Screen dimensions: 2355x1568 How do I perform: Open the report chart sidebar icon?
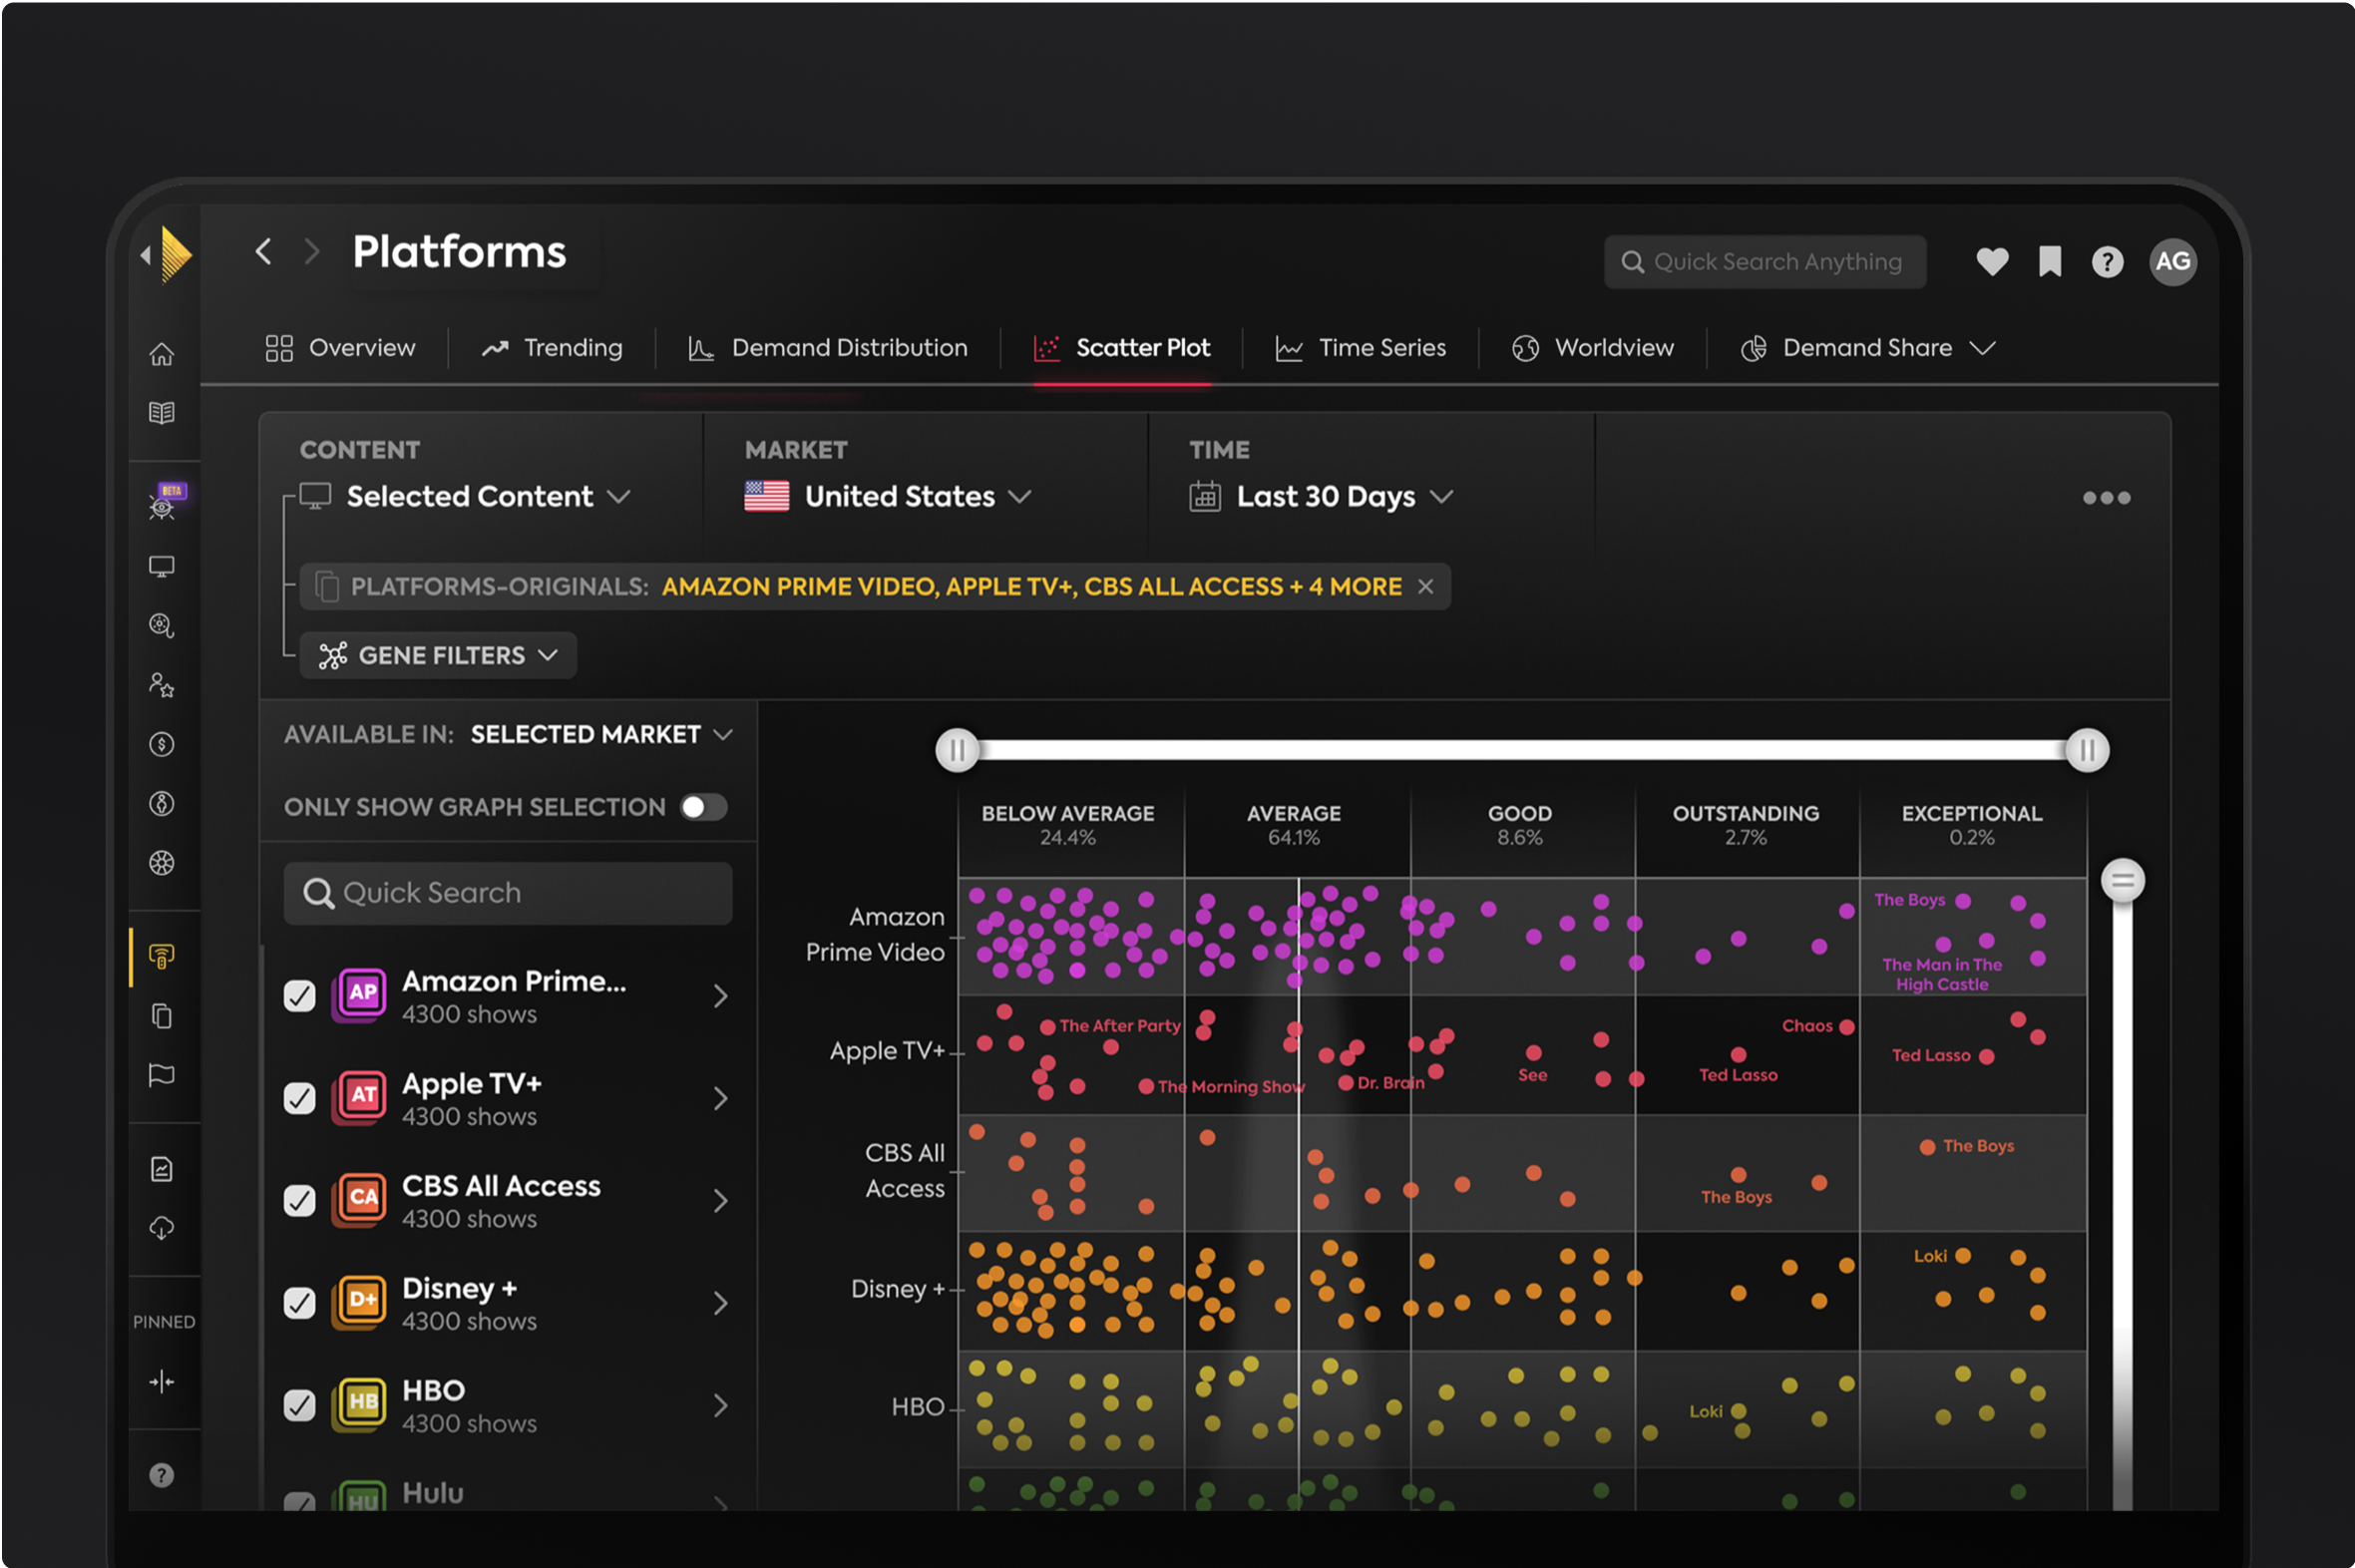pos(162,1169)
